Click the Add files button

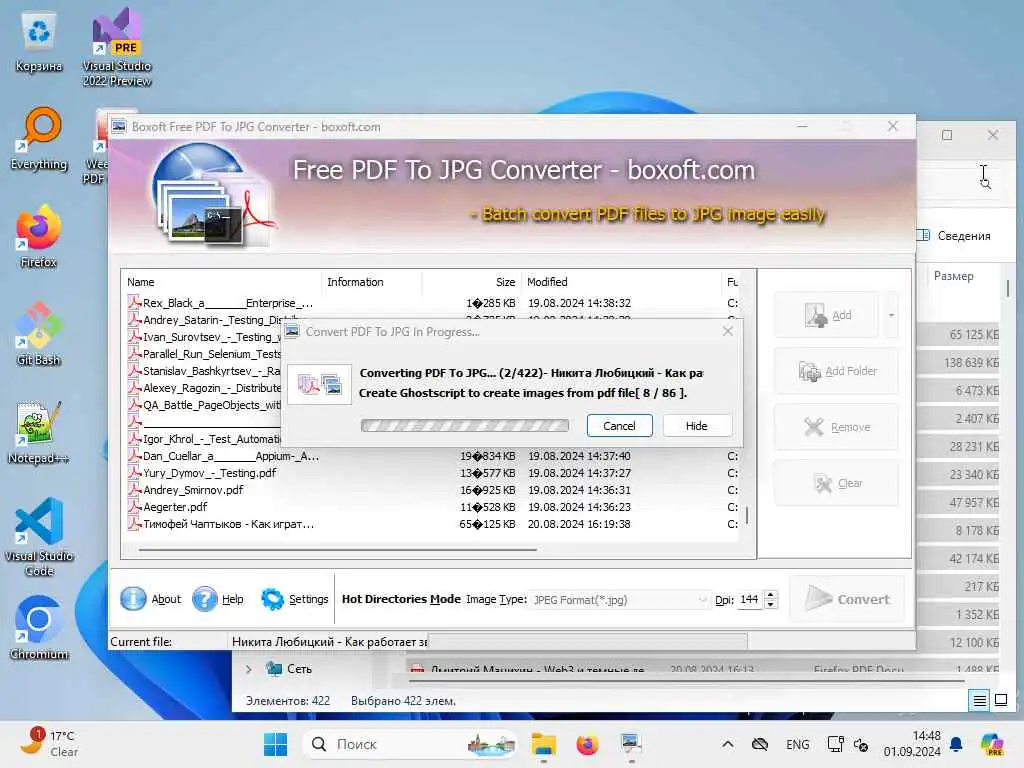827,315
